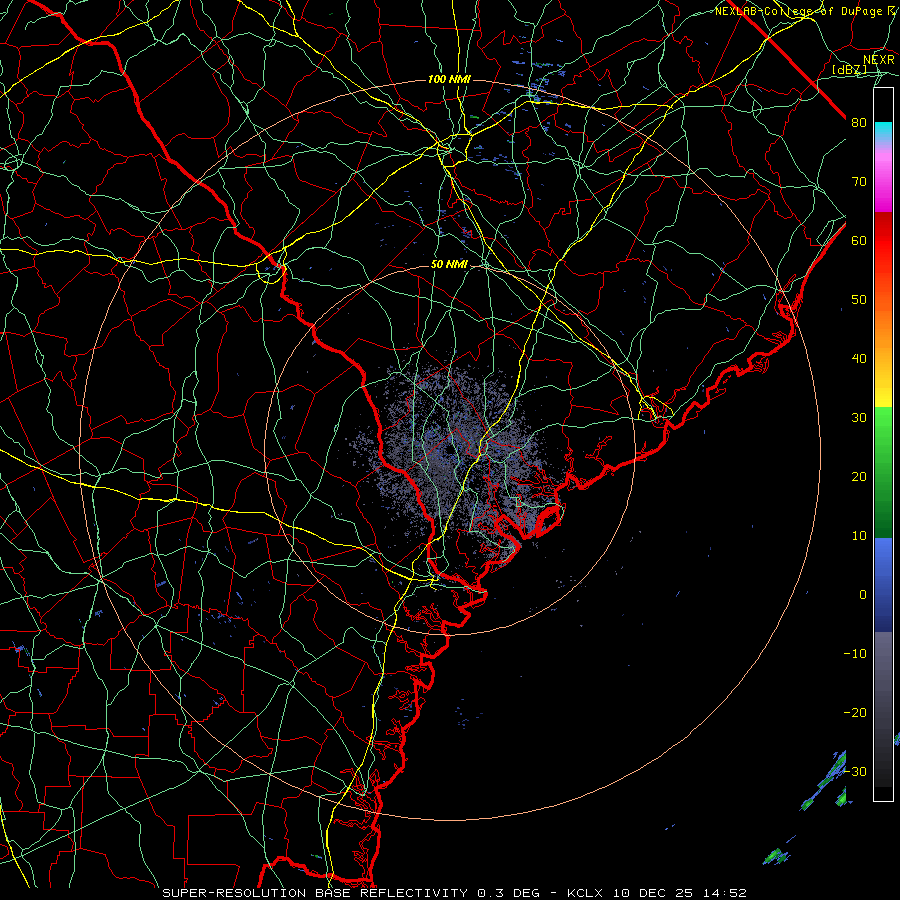Click the "14:52" timestamp
The height and width of the screenshot is (900, 900).
725,893
